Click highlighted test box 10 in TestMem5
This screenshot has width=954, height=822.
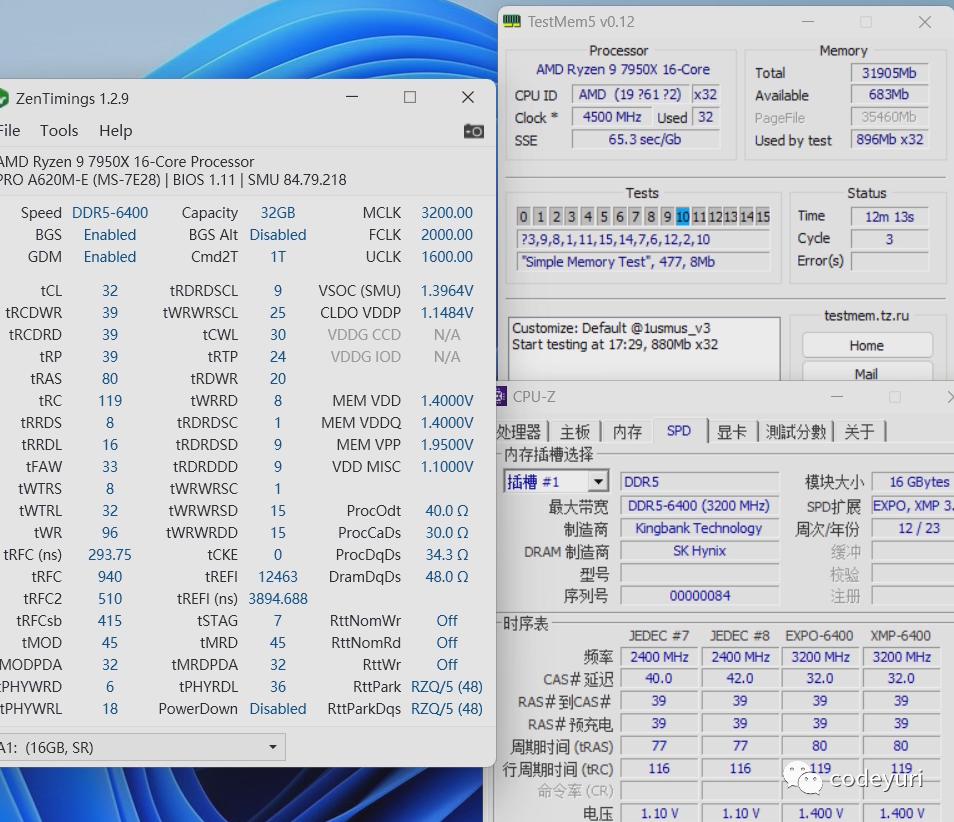click(x=683, y=217)
